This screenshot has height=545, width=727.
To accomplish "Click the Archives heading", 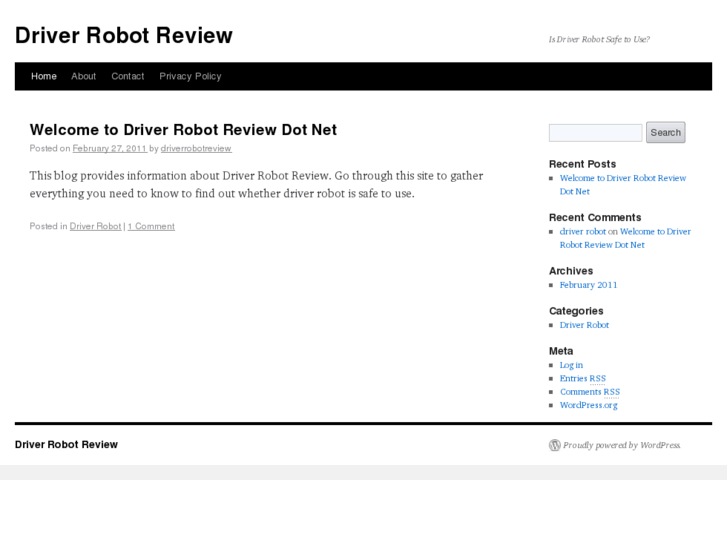I will pos(571,271).
